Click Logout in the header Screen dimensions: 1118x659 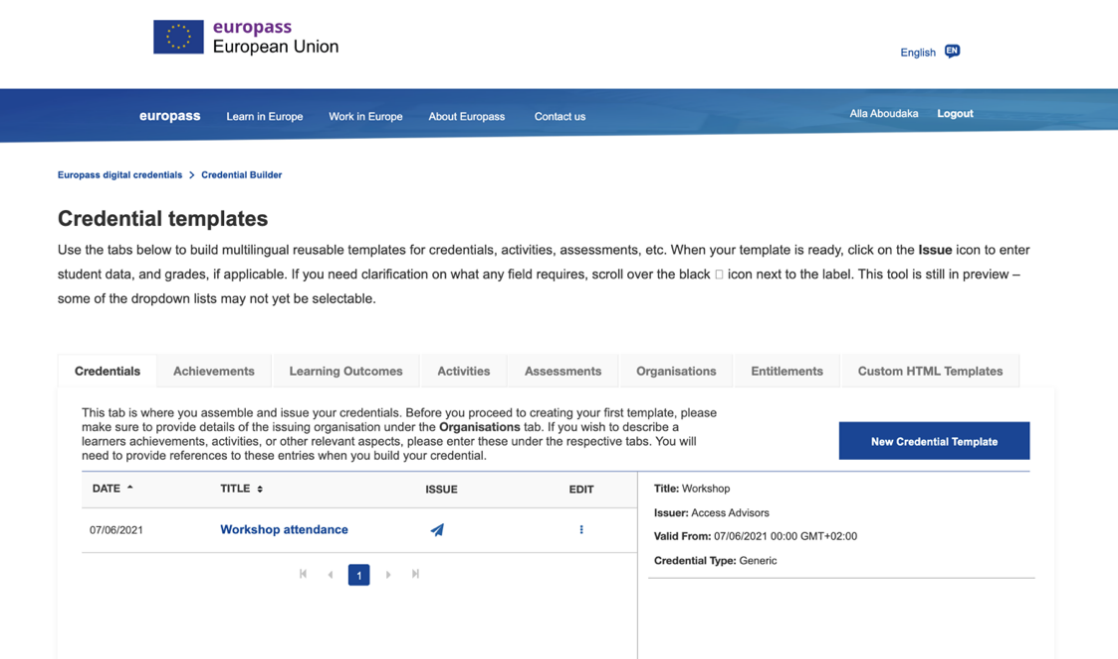955,114
